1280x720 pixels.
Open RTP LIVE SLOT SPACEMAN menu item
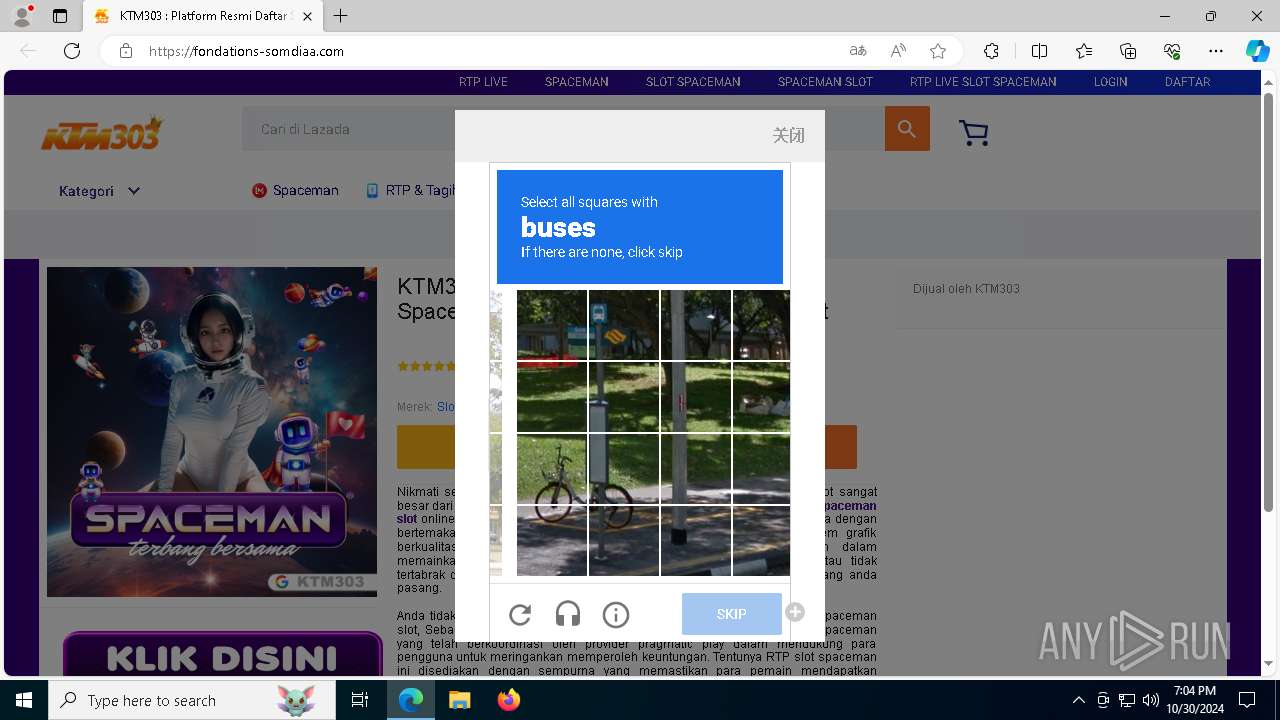983,82
